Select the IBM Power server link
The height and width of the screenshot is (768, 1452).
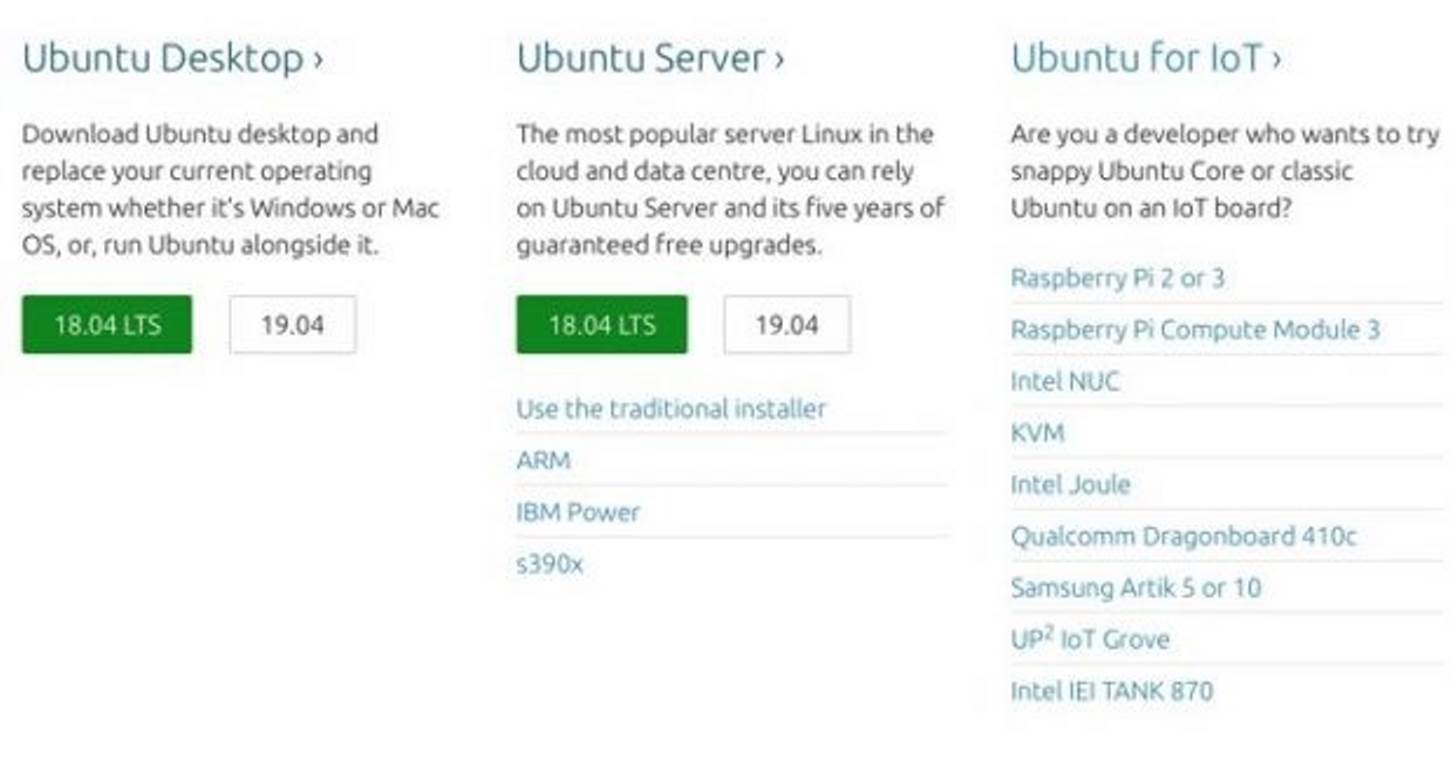[578, 513]
